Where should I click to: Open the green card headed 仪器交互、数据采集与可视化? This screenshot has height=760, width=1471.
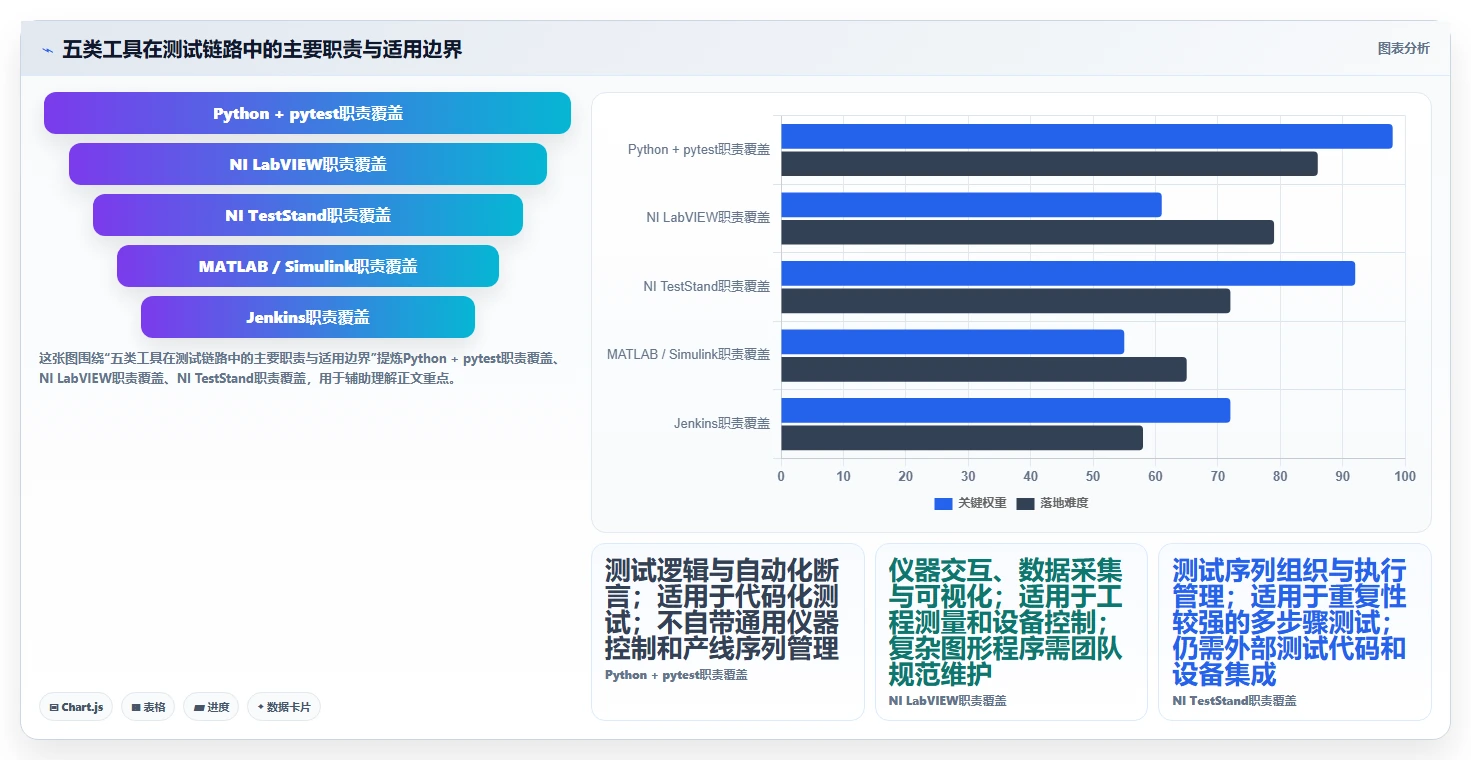pos(1011,631)
